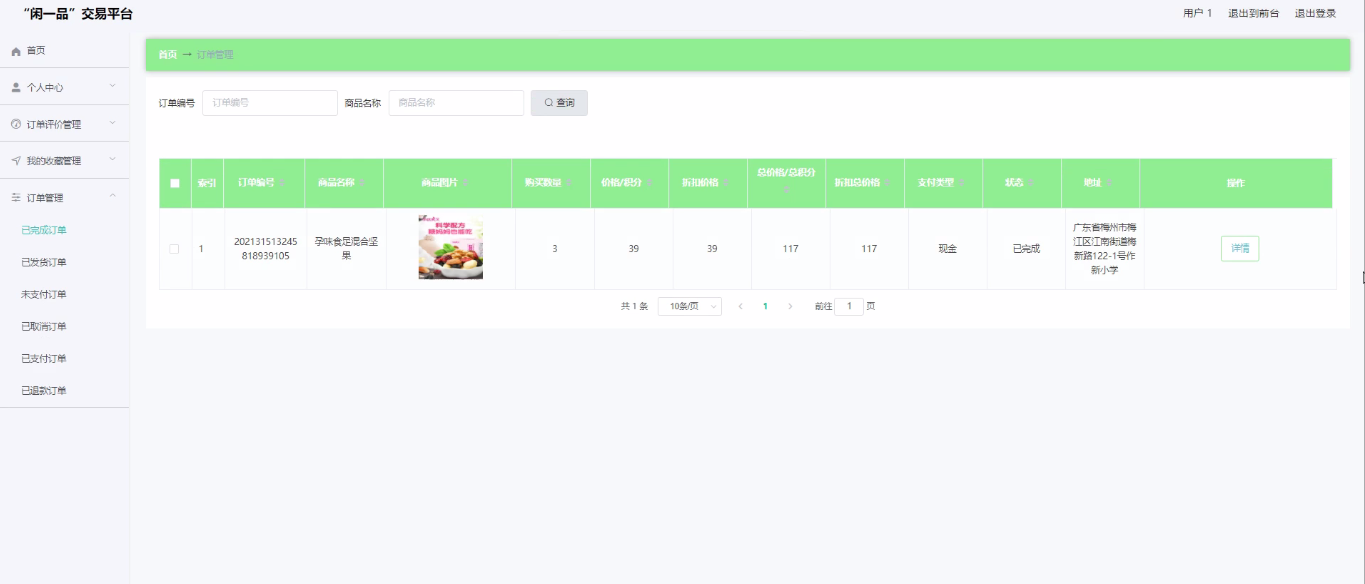The height and width of the screenshot is (584, 1365).
Task: Click the person icon beside 个人中心
Action: click(16, 88)
